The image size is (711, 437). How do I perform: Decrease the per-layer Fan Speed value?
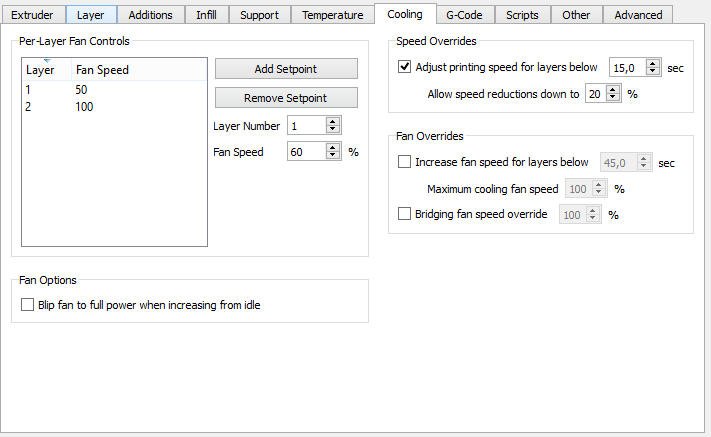tap(334, 156)
